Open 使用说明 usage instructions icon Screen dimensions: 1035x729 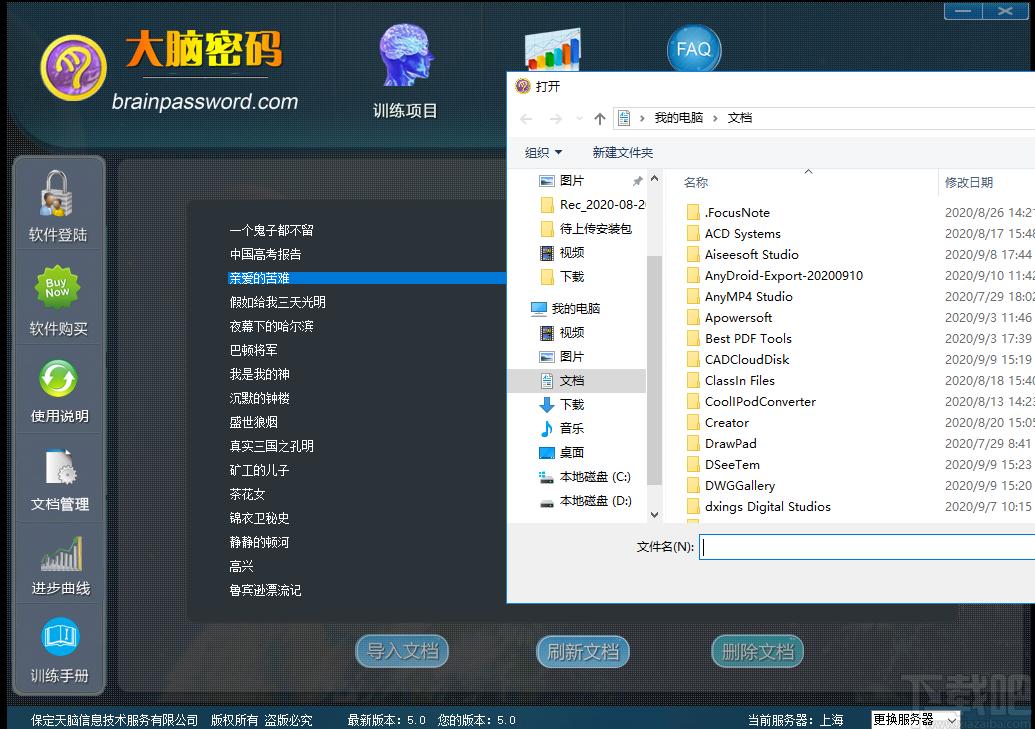click(x=58, y=379)
